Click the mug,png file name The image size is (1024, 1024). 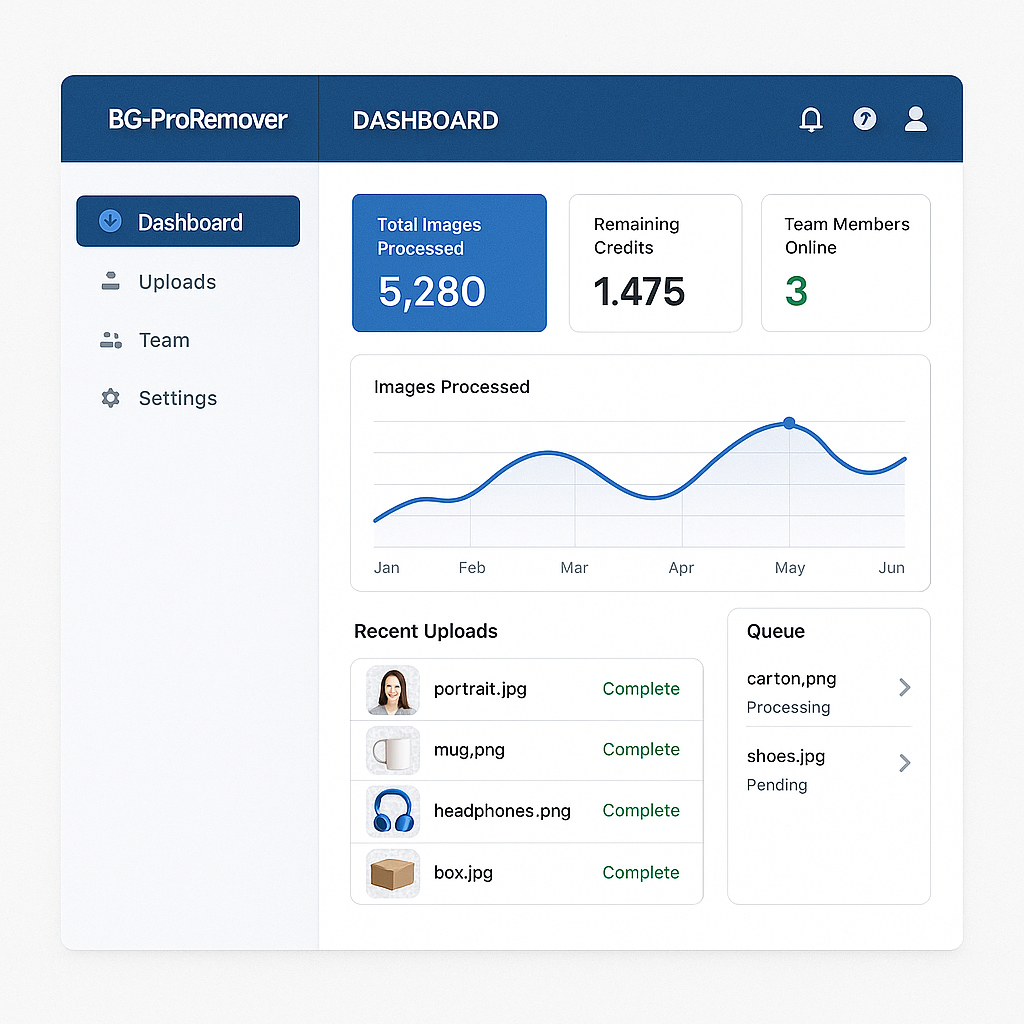[469, 750]
